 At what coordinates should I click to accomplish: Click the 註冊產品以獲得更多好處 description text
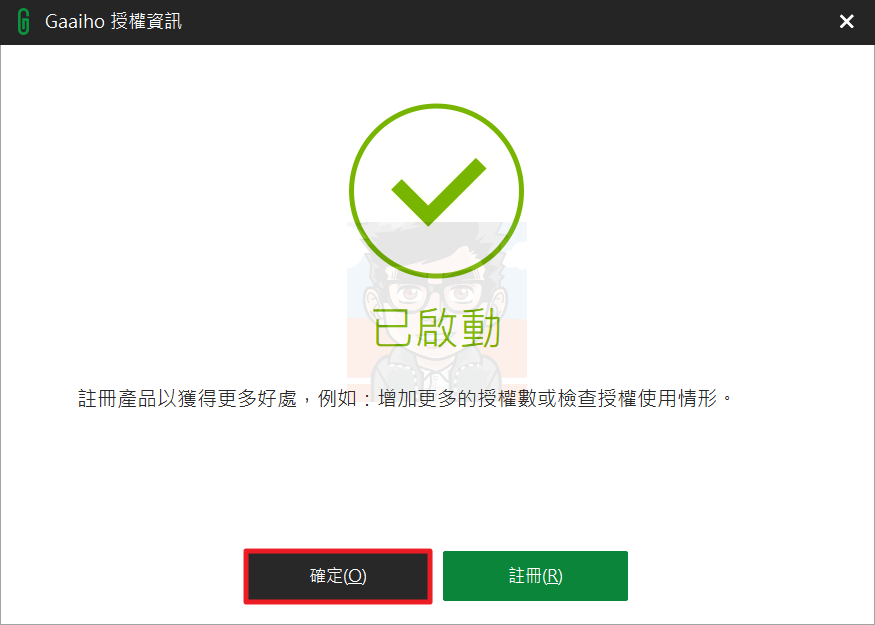187,398
